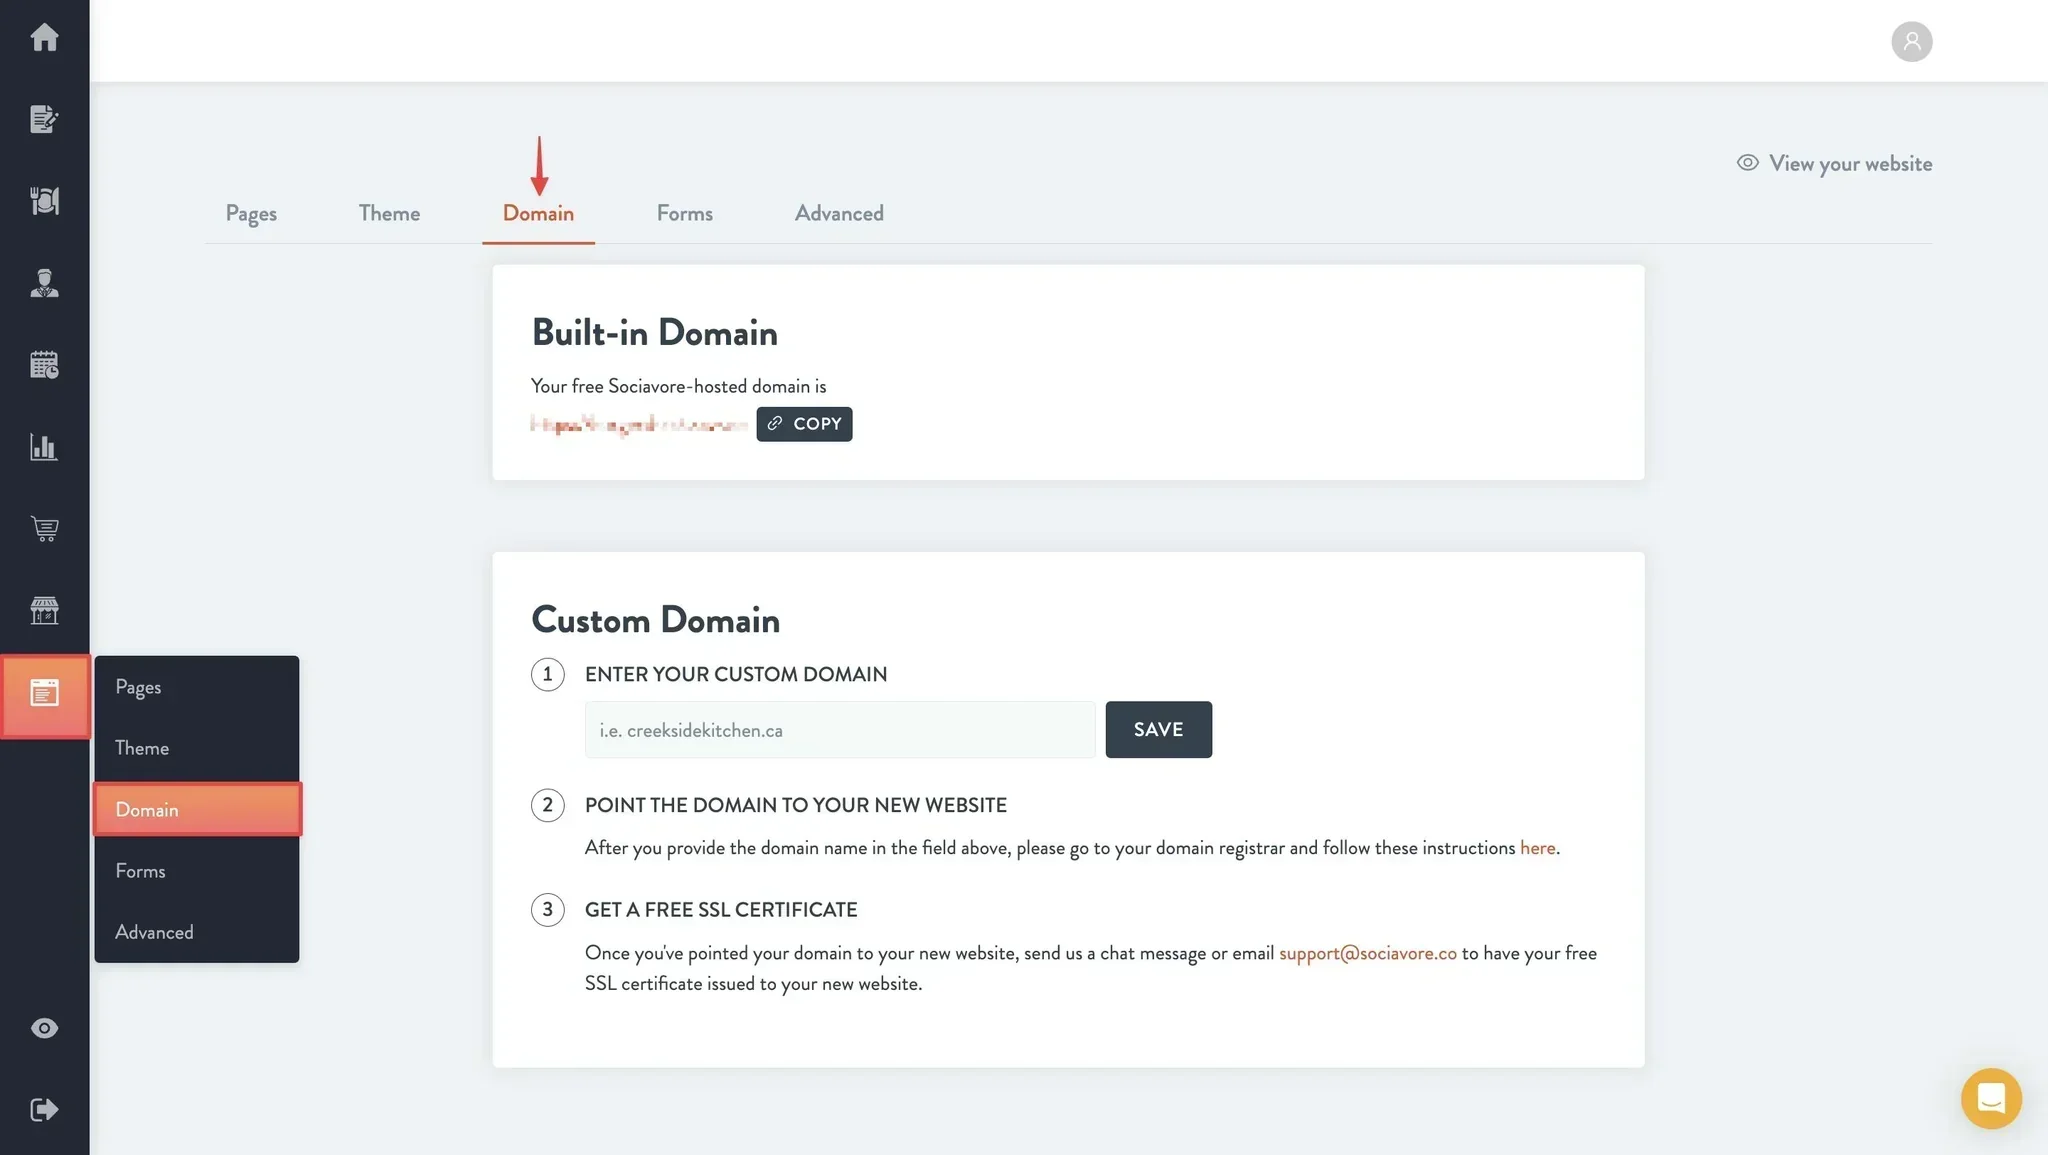Open the staff person icon in sidebar

point(44,283)
